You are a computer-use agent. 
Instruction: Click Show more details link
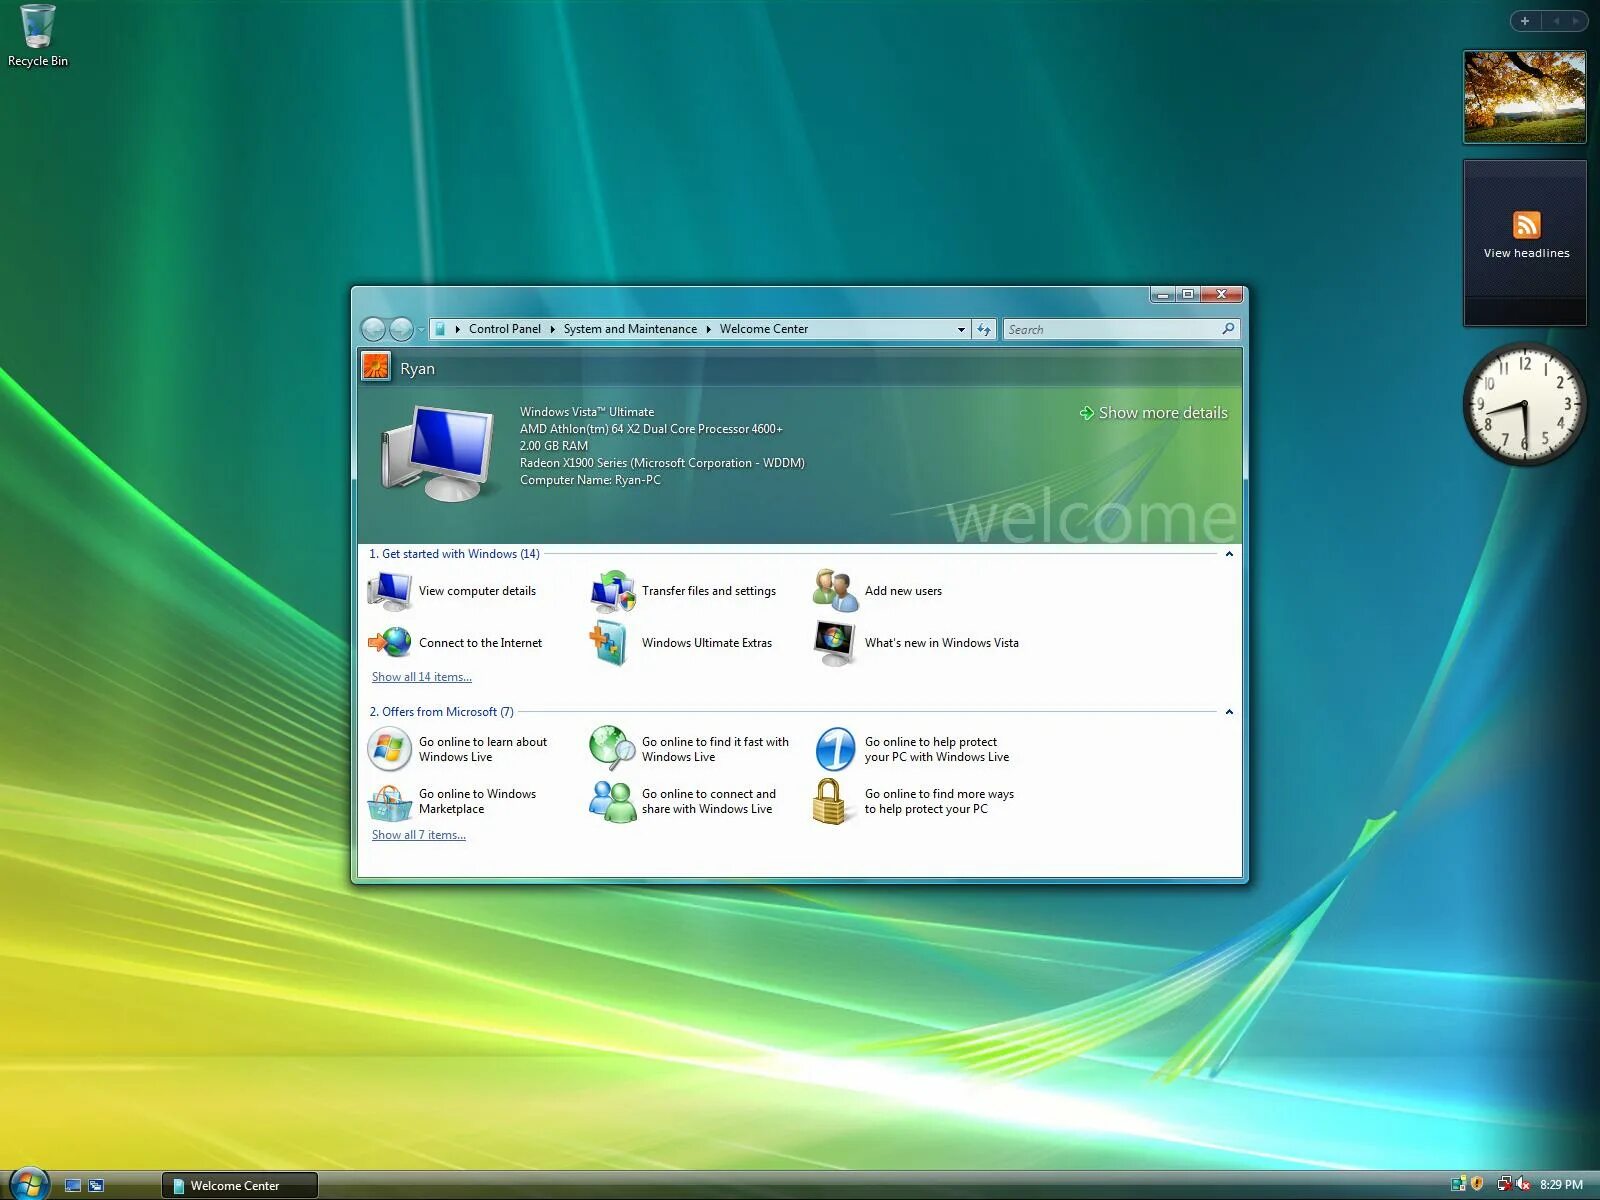click(x=1153, y=413)
